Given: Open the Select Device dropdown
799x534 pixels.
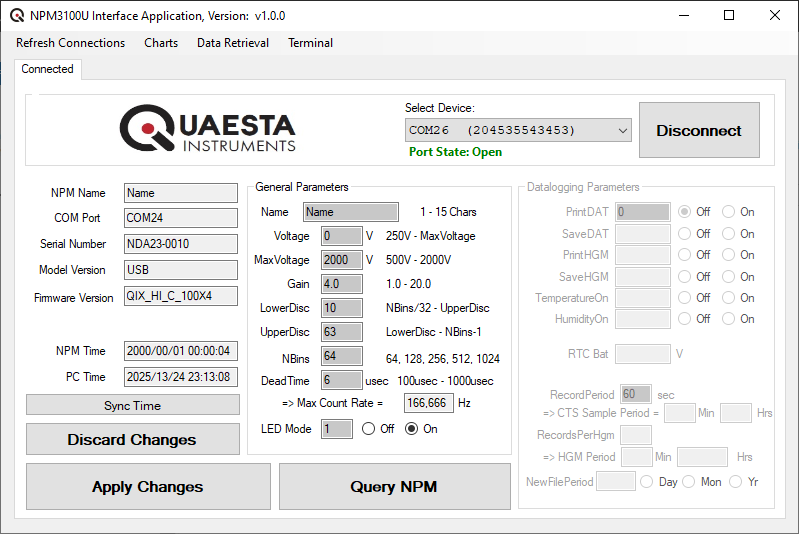Looking at the screenshot, I should [x=518, y=130].
